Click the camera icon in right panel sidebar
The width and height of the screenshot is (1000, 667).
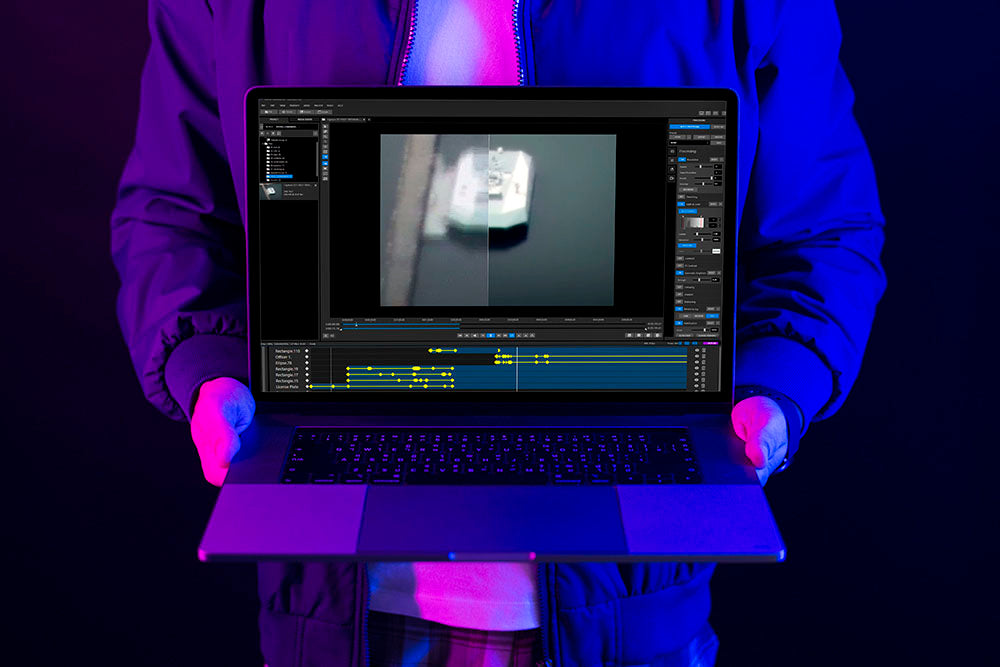coord(672,178)
